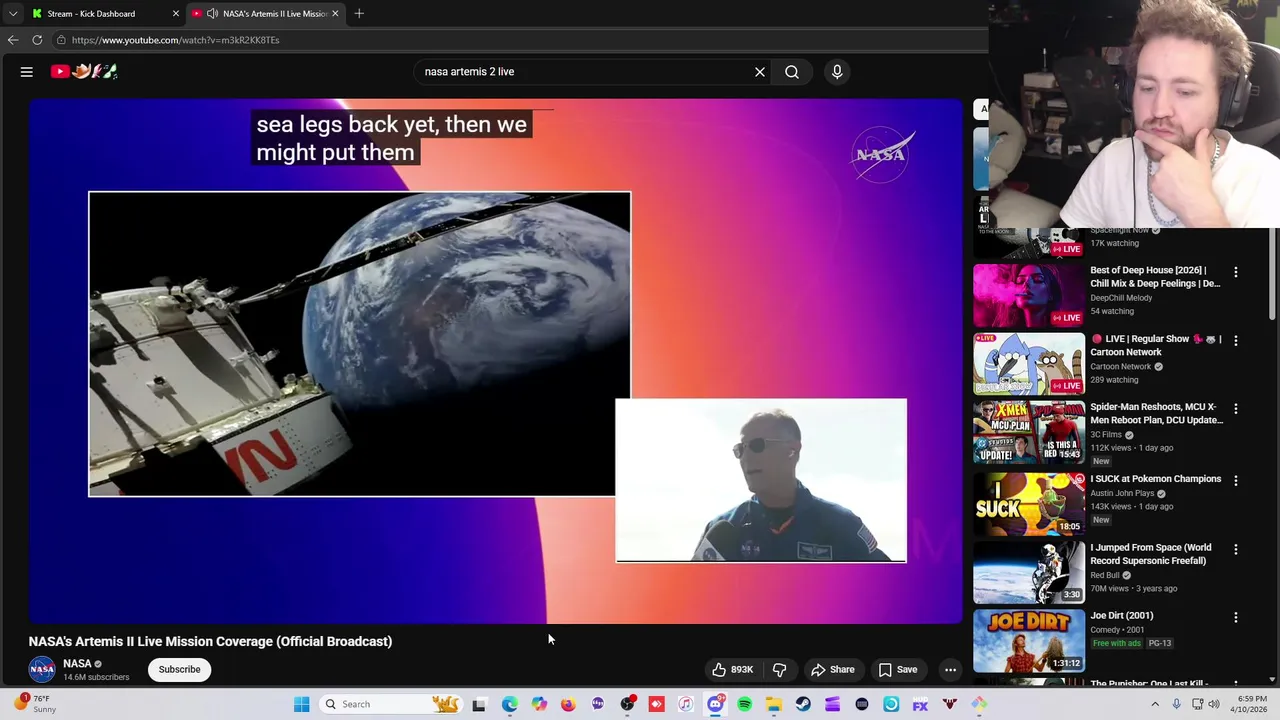Open Microsoft Edge from taskbar
The image size is (1280, 720).
[x=510, y=705]
